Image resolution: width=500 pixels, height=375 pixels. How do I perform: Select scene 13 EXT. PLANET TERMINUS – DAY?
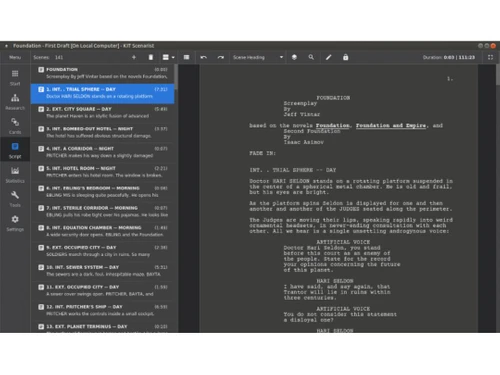pyautogui.click(x=103, y=327)
